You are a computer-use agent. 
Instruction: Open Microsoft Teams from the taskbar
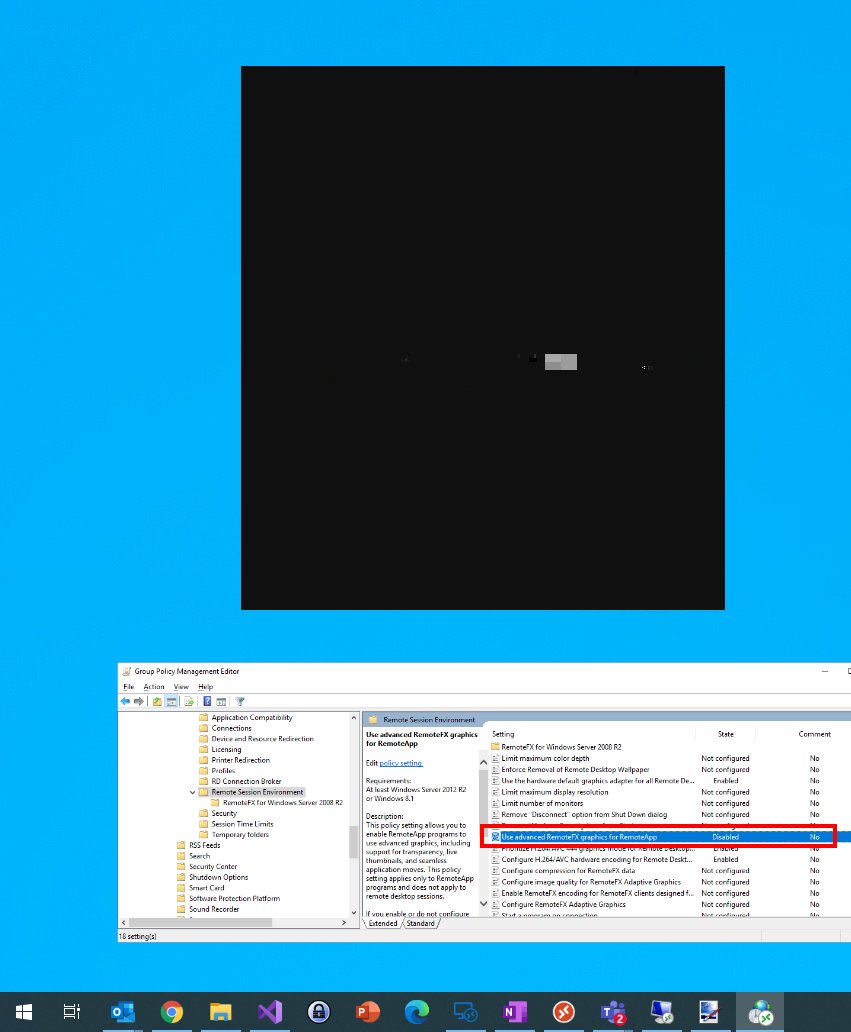pos(612,1012)
